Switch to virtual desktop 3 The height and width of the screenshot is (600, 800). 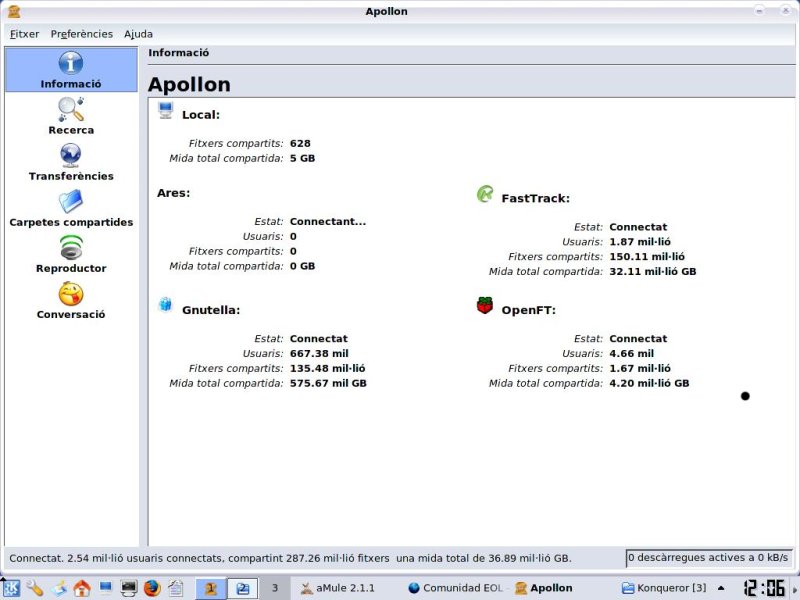[x=274, y=588]
